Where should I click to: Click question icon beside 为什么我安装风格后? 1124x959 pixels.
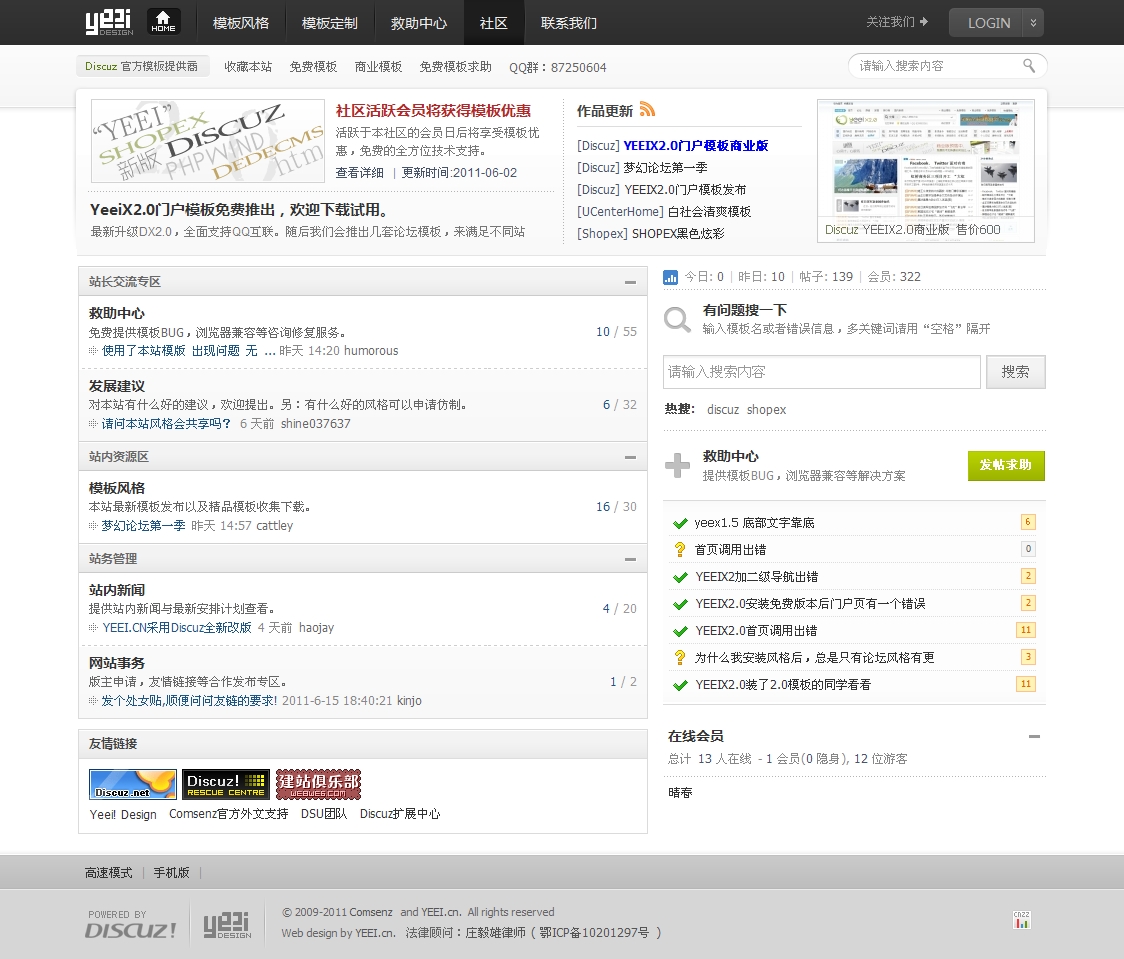[680, 657]
